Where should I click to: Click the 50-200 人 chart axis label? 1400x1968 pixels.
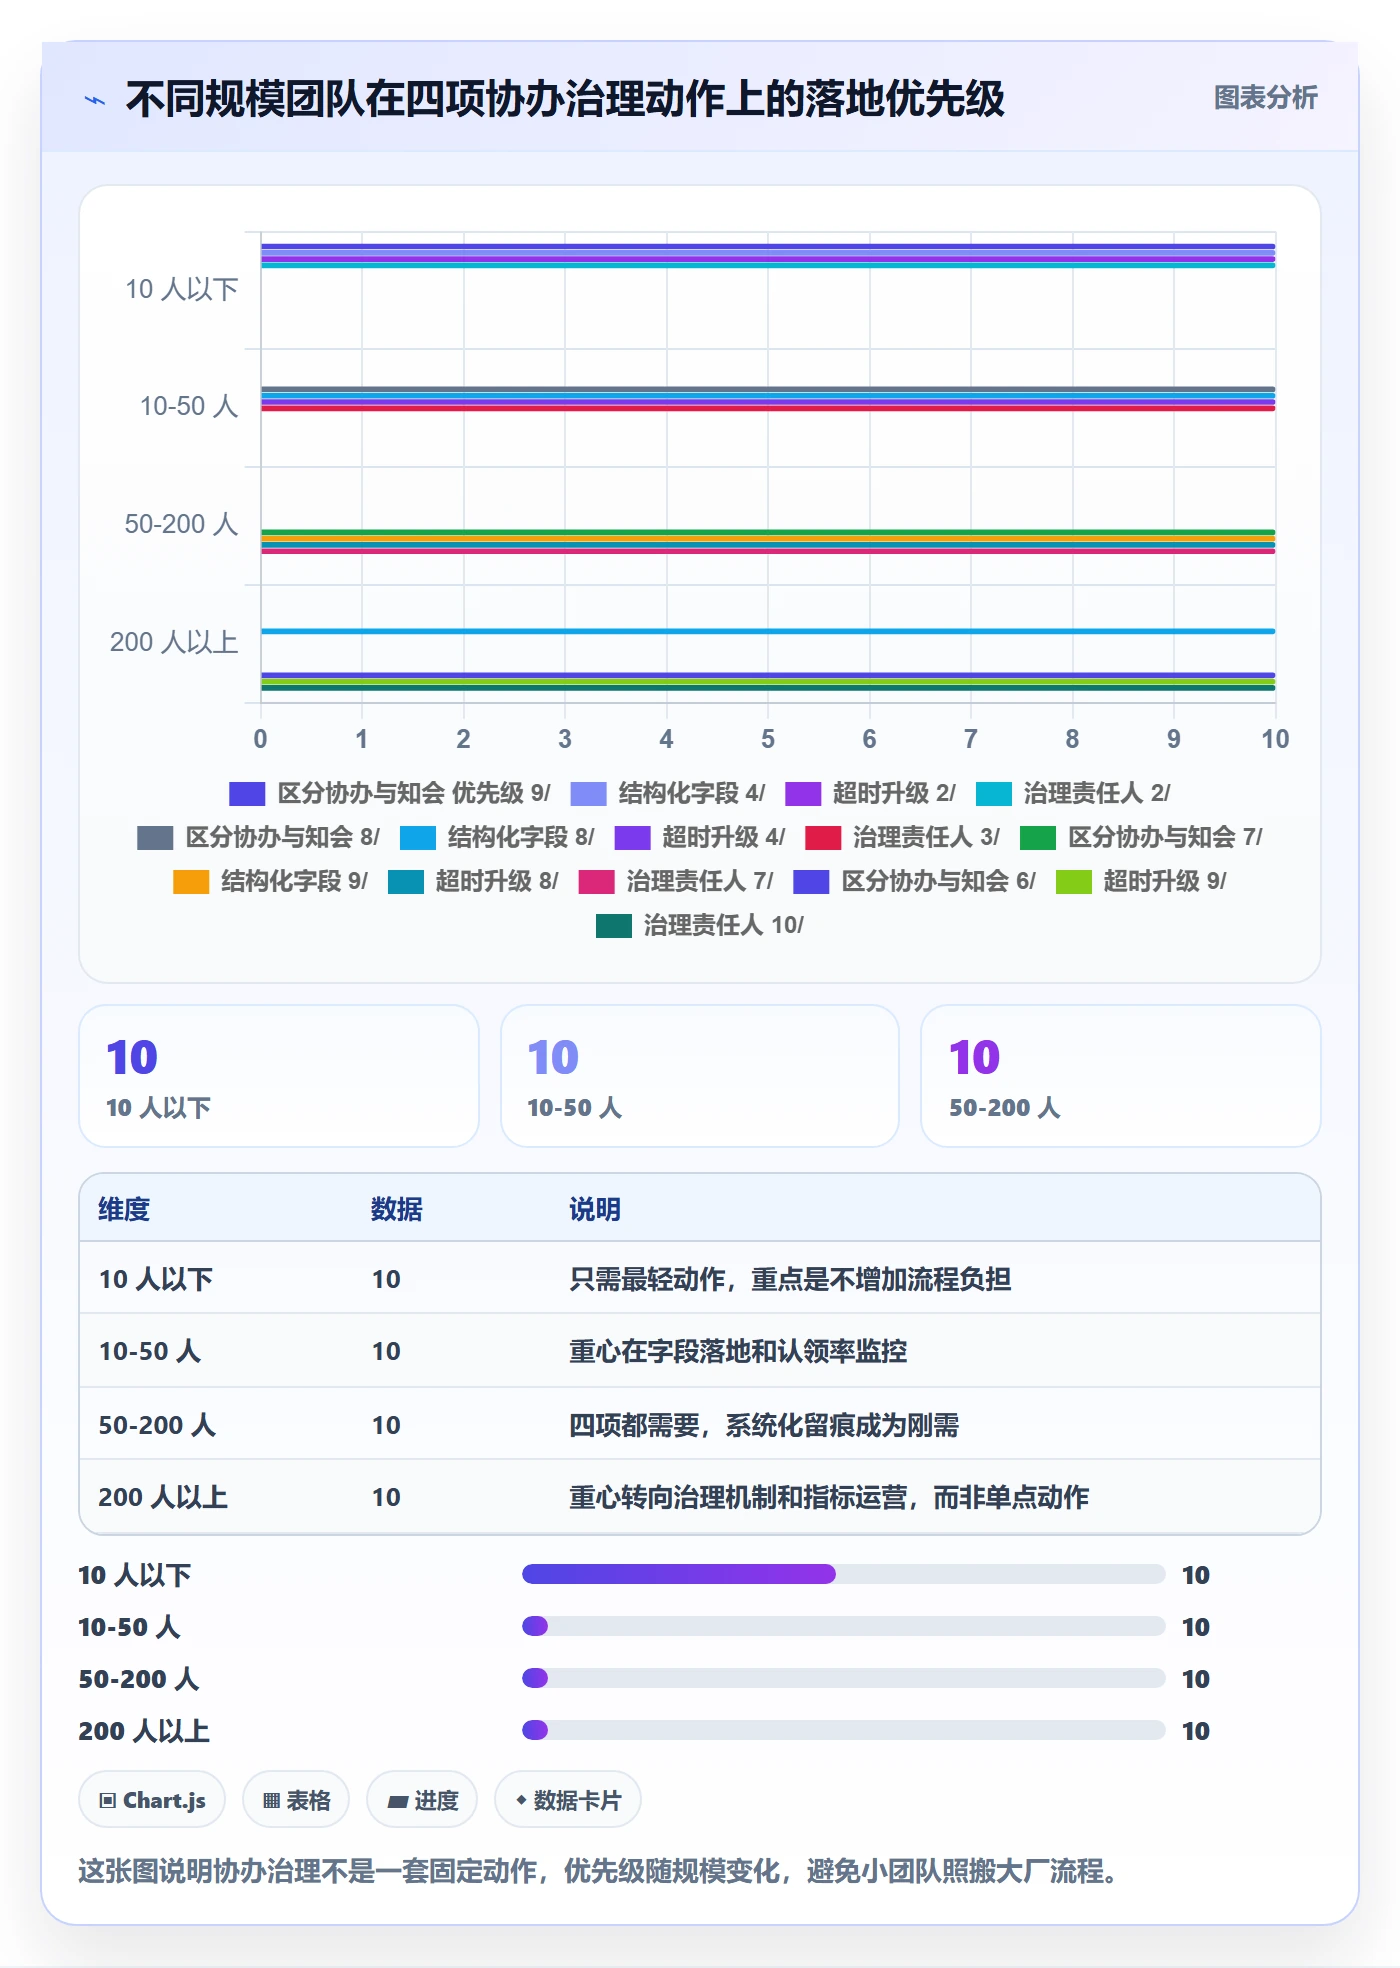(181, 524)
